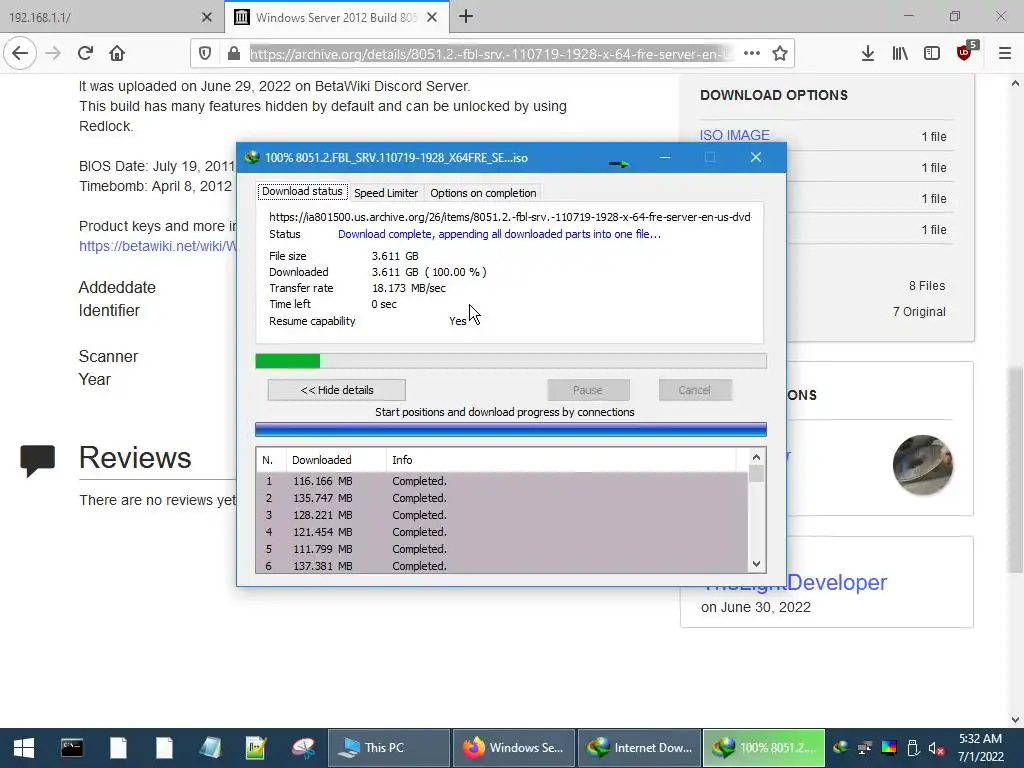This screenshot has width=1024, height=768.
Task: Sort by Downloaded column header
Action: coord(336,460)
